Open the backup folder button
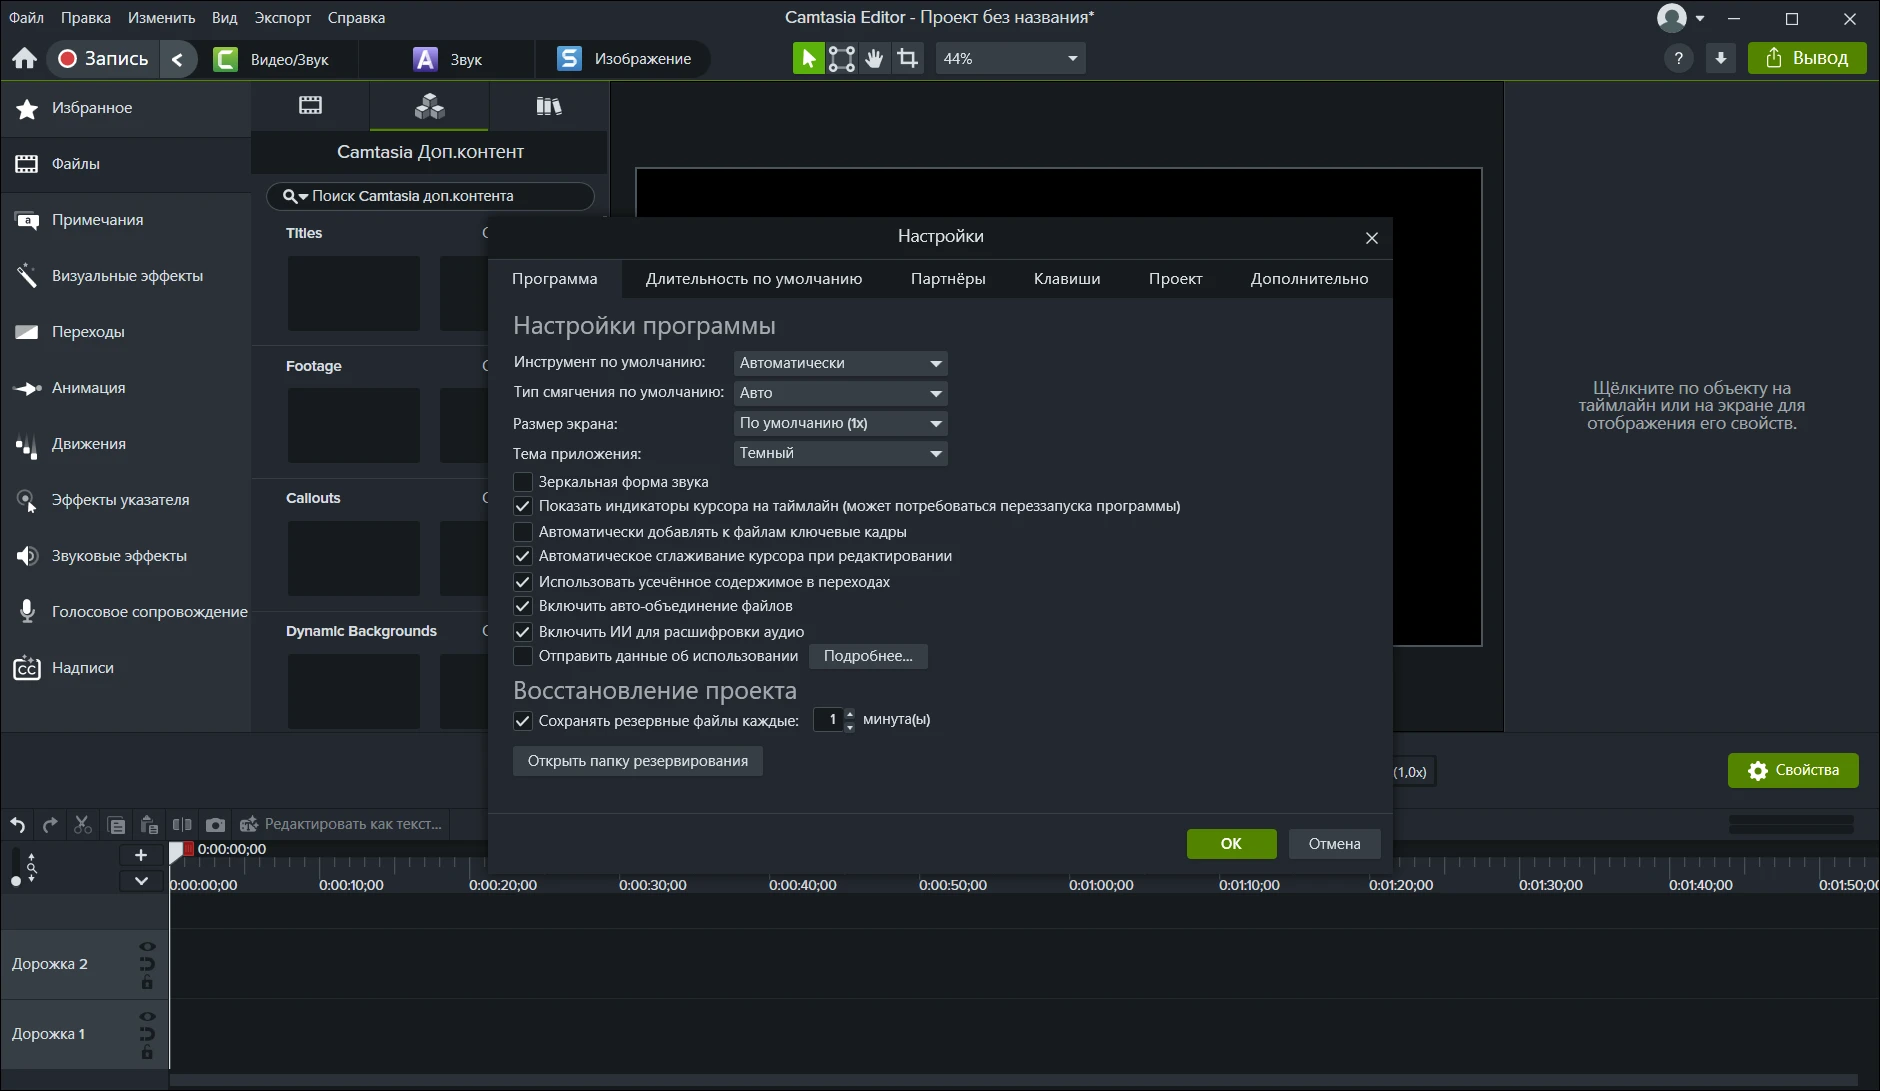Image resolution: width=1880 pixels, height=1091 pixels. 637,761
